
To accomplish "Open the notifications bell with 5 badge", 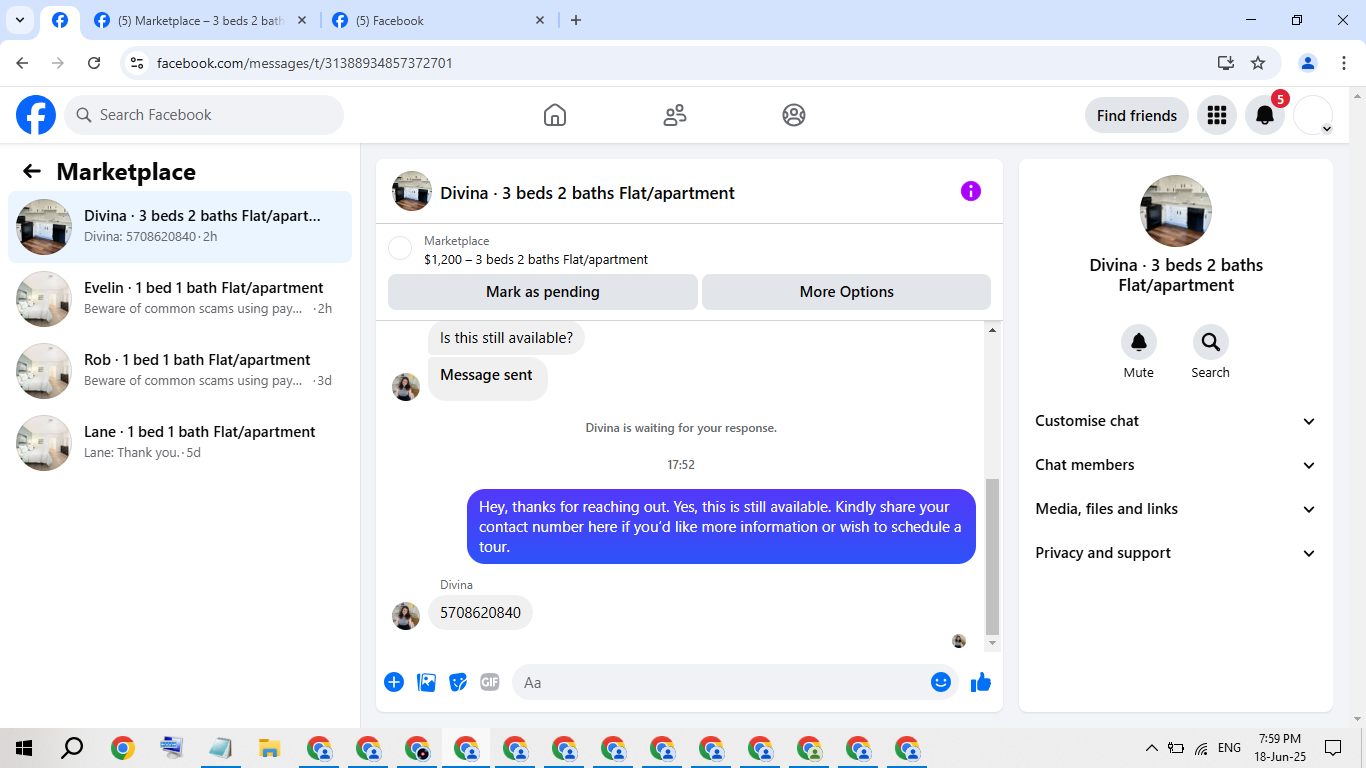I will tap(1265, 115).
